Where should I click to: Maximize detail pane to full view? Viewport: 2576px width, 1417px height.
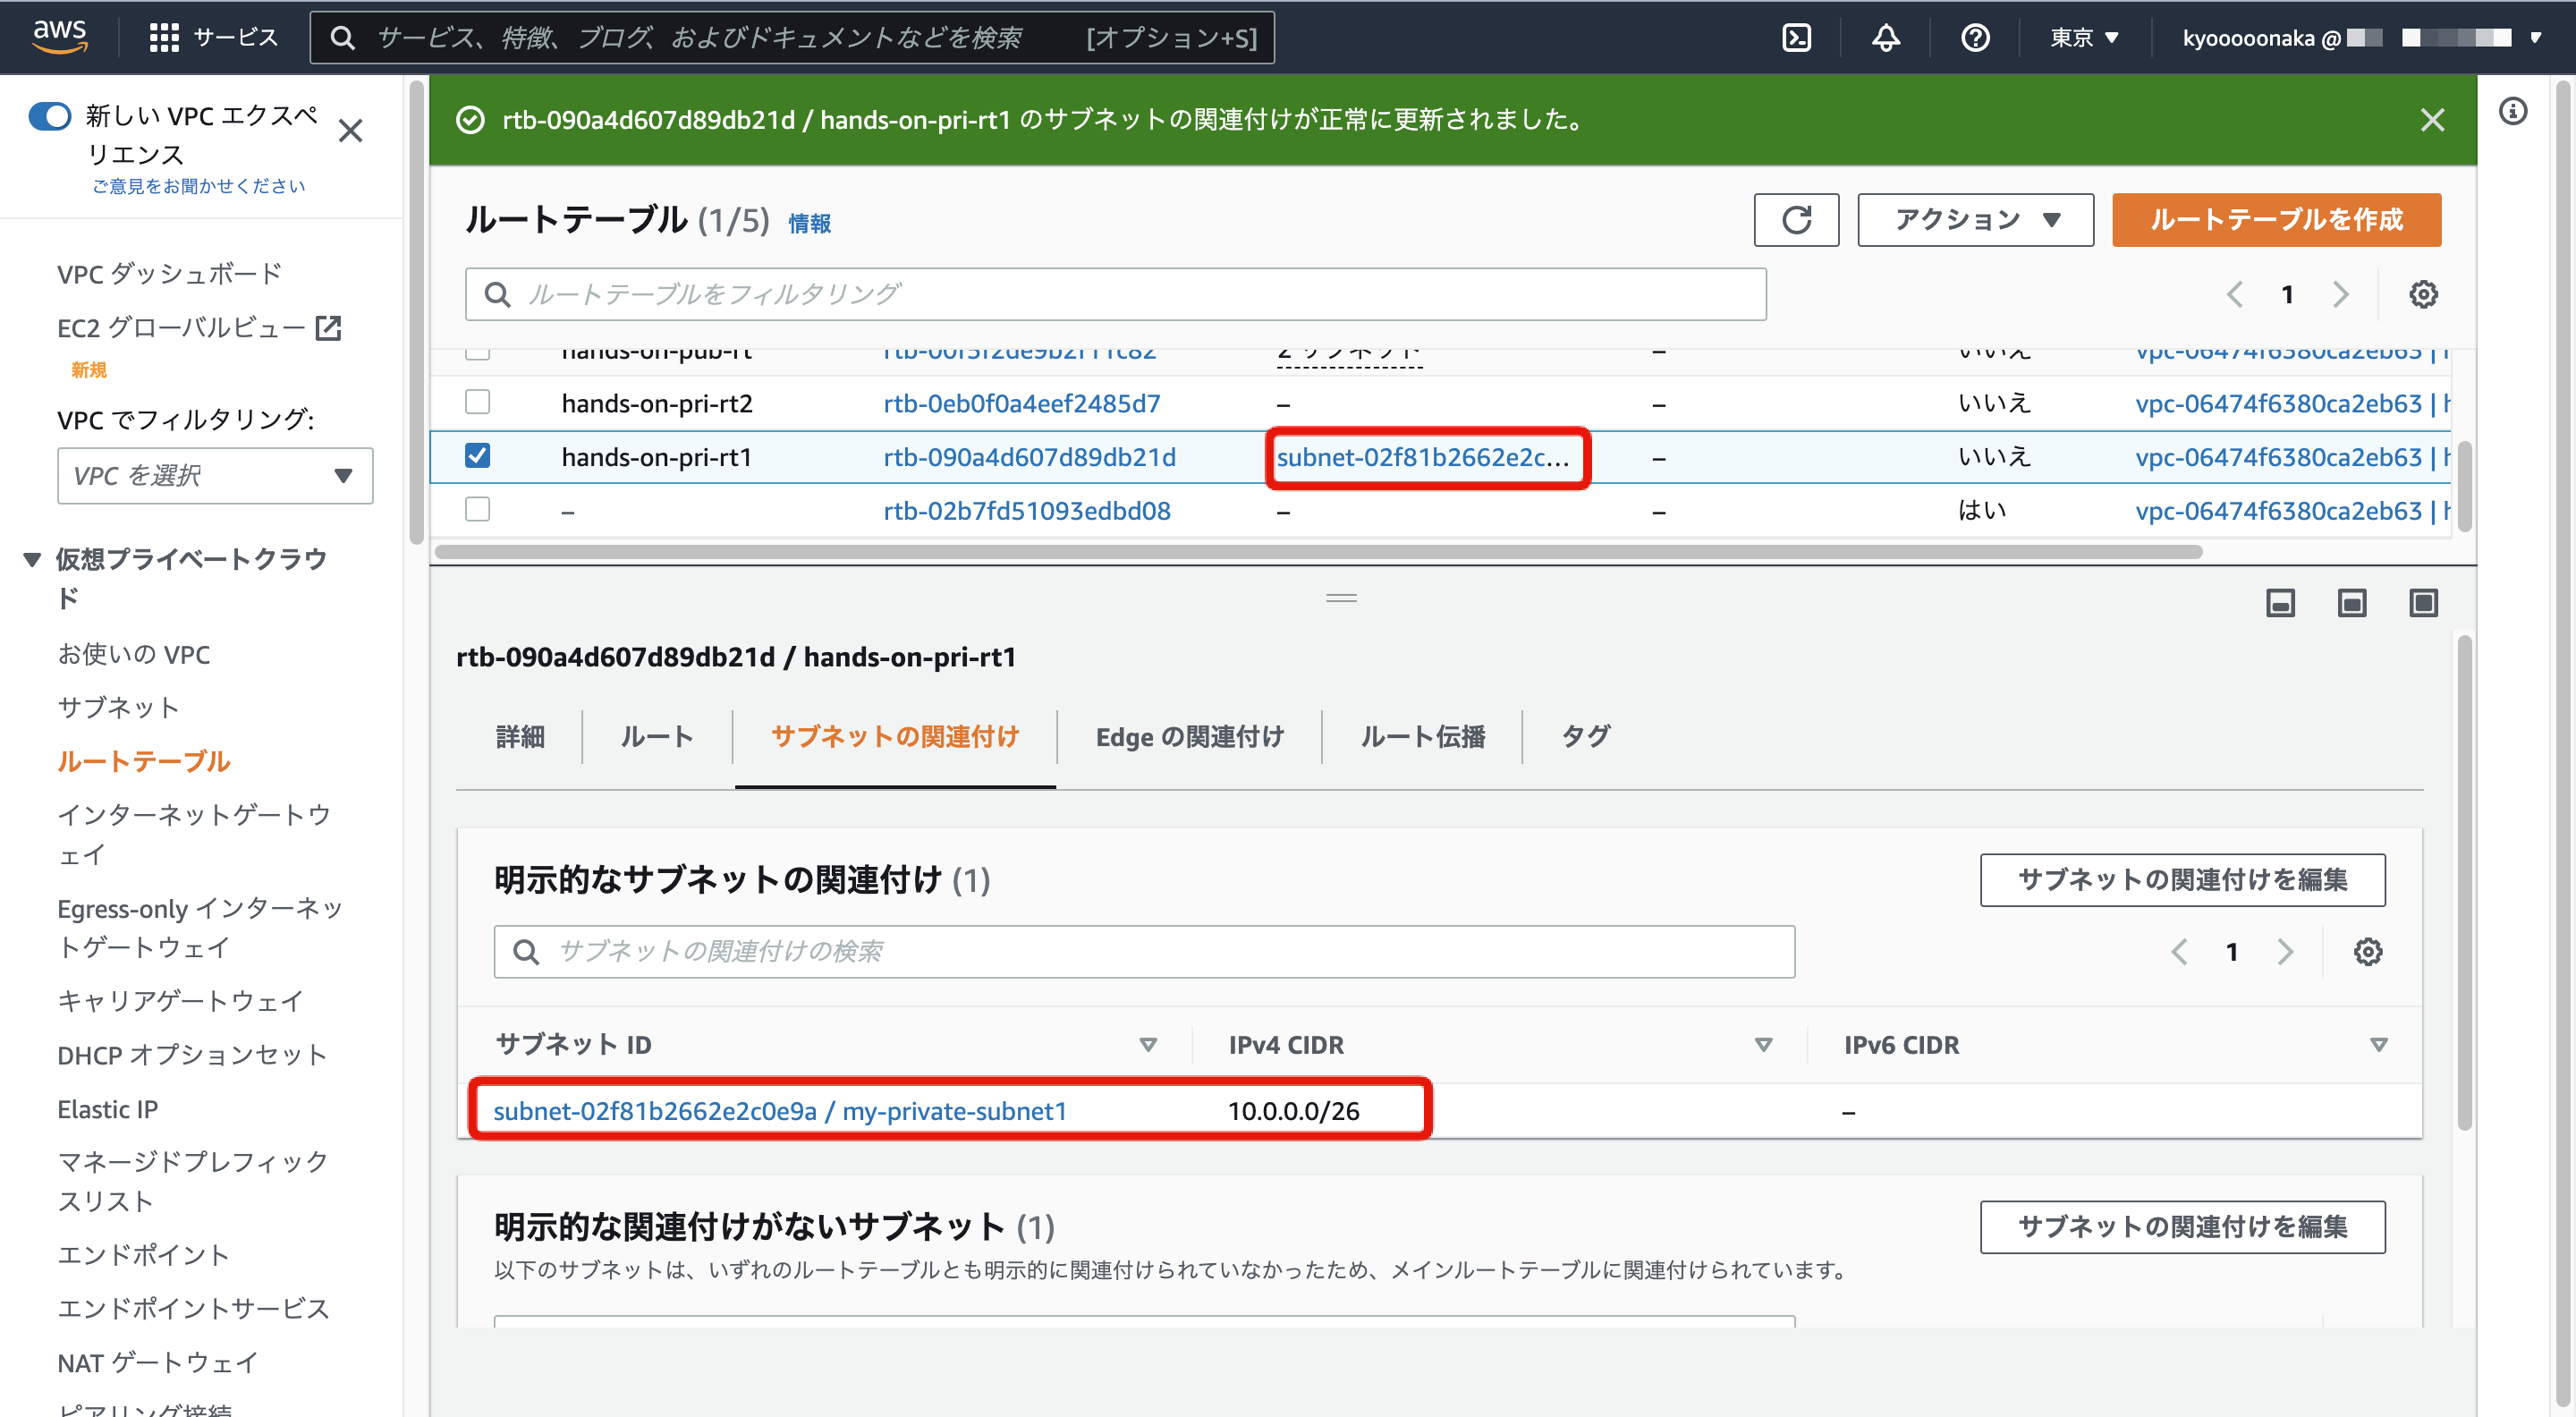point(2423,603)
